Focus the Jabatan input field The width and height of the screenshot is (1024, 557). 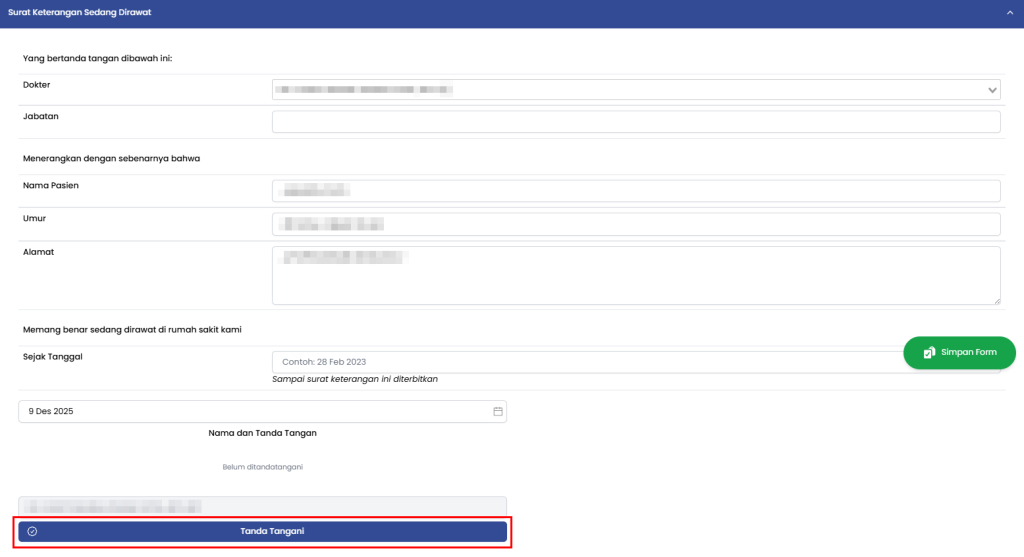click(636, 122)
